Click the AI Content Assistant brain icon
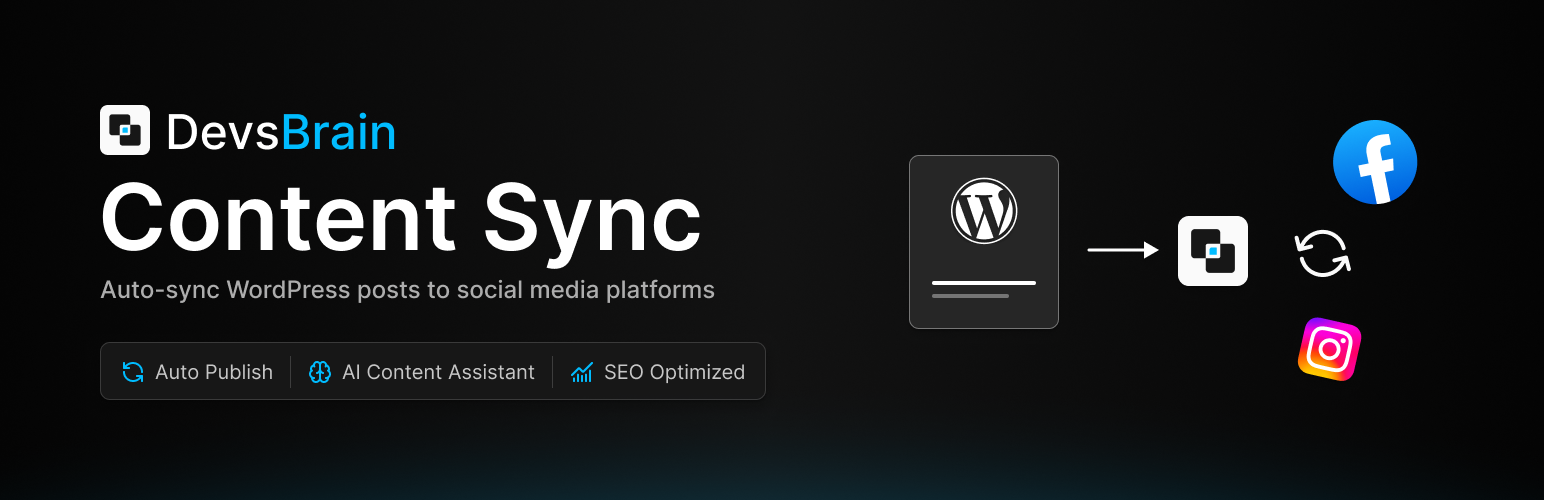 tap(319, 372)
